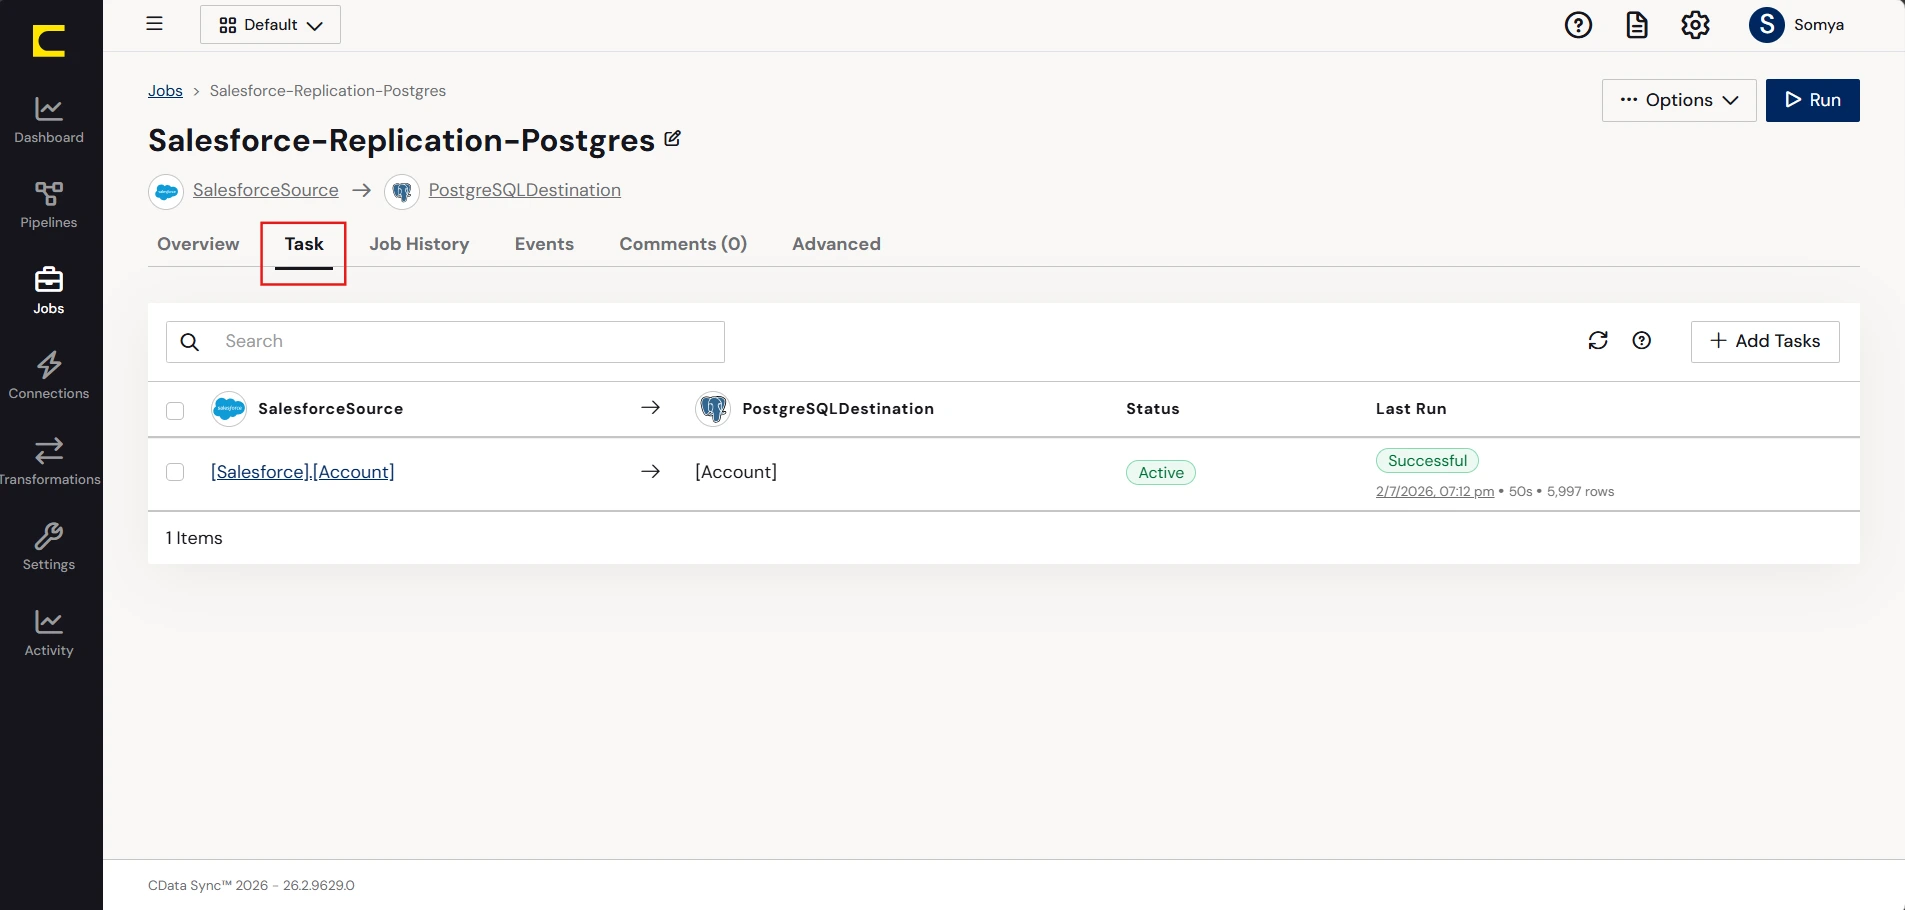Open Jobs in the sidebar
Image resolution: width=1905 pixels, height=910 pixels.
(49, 291)
